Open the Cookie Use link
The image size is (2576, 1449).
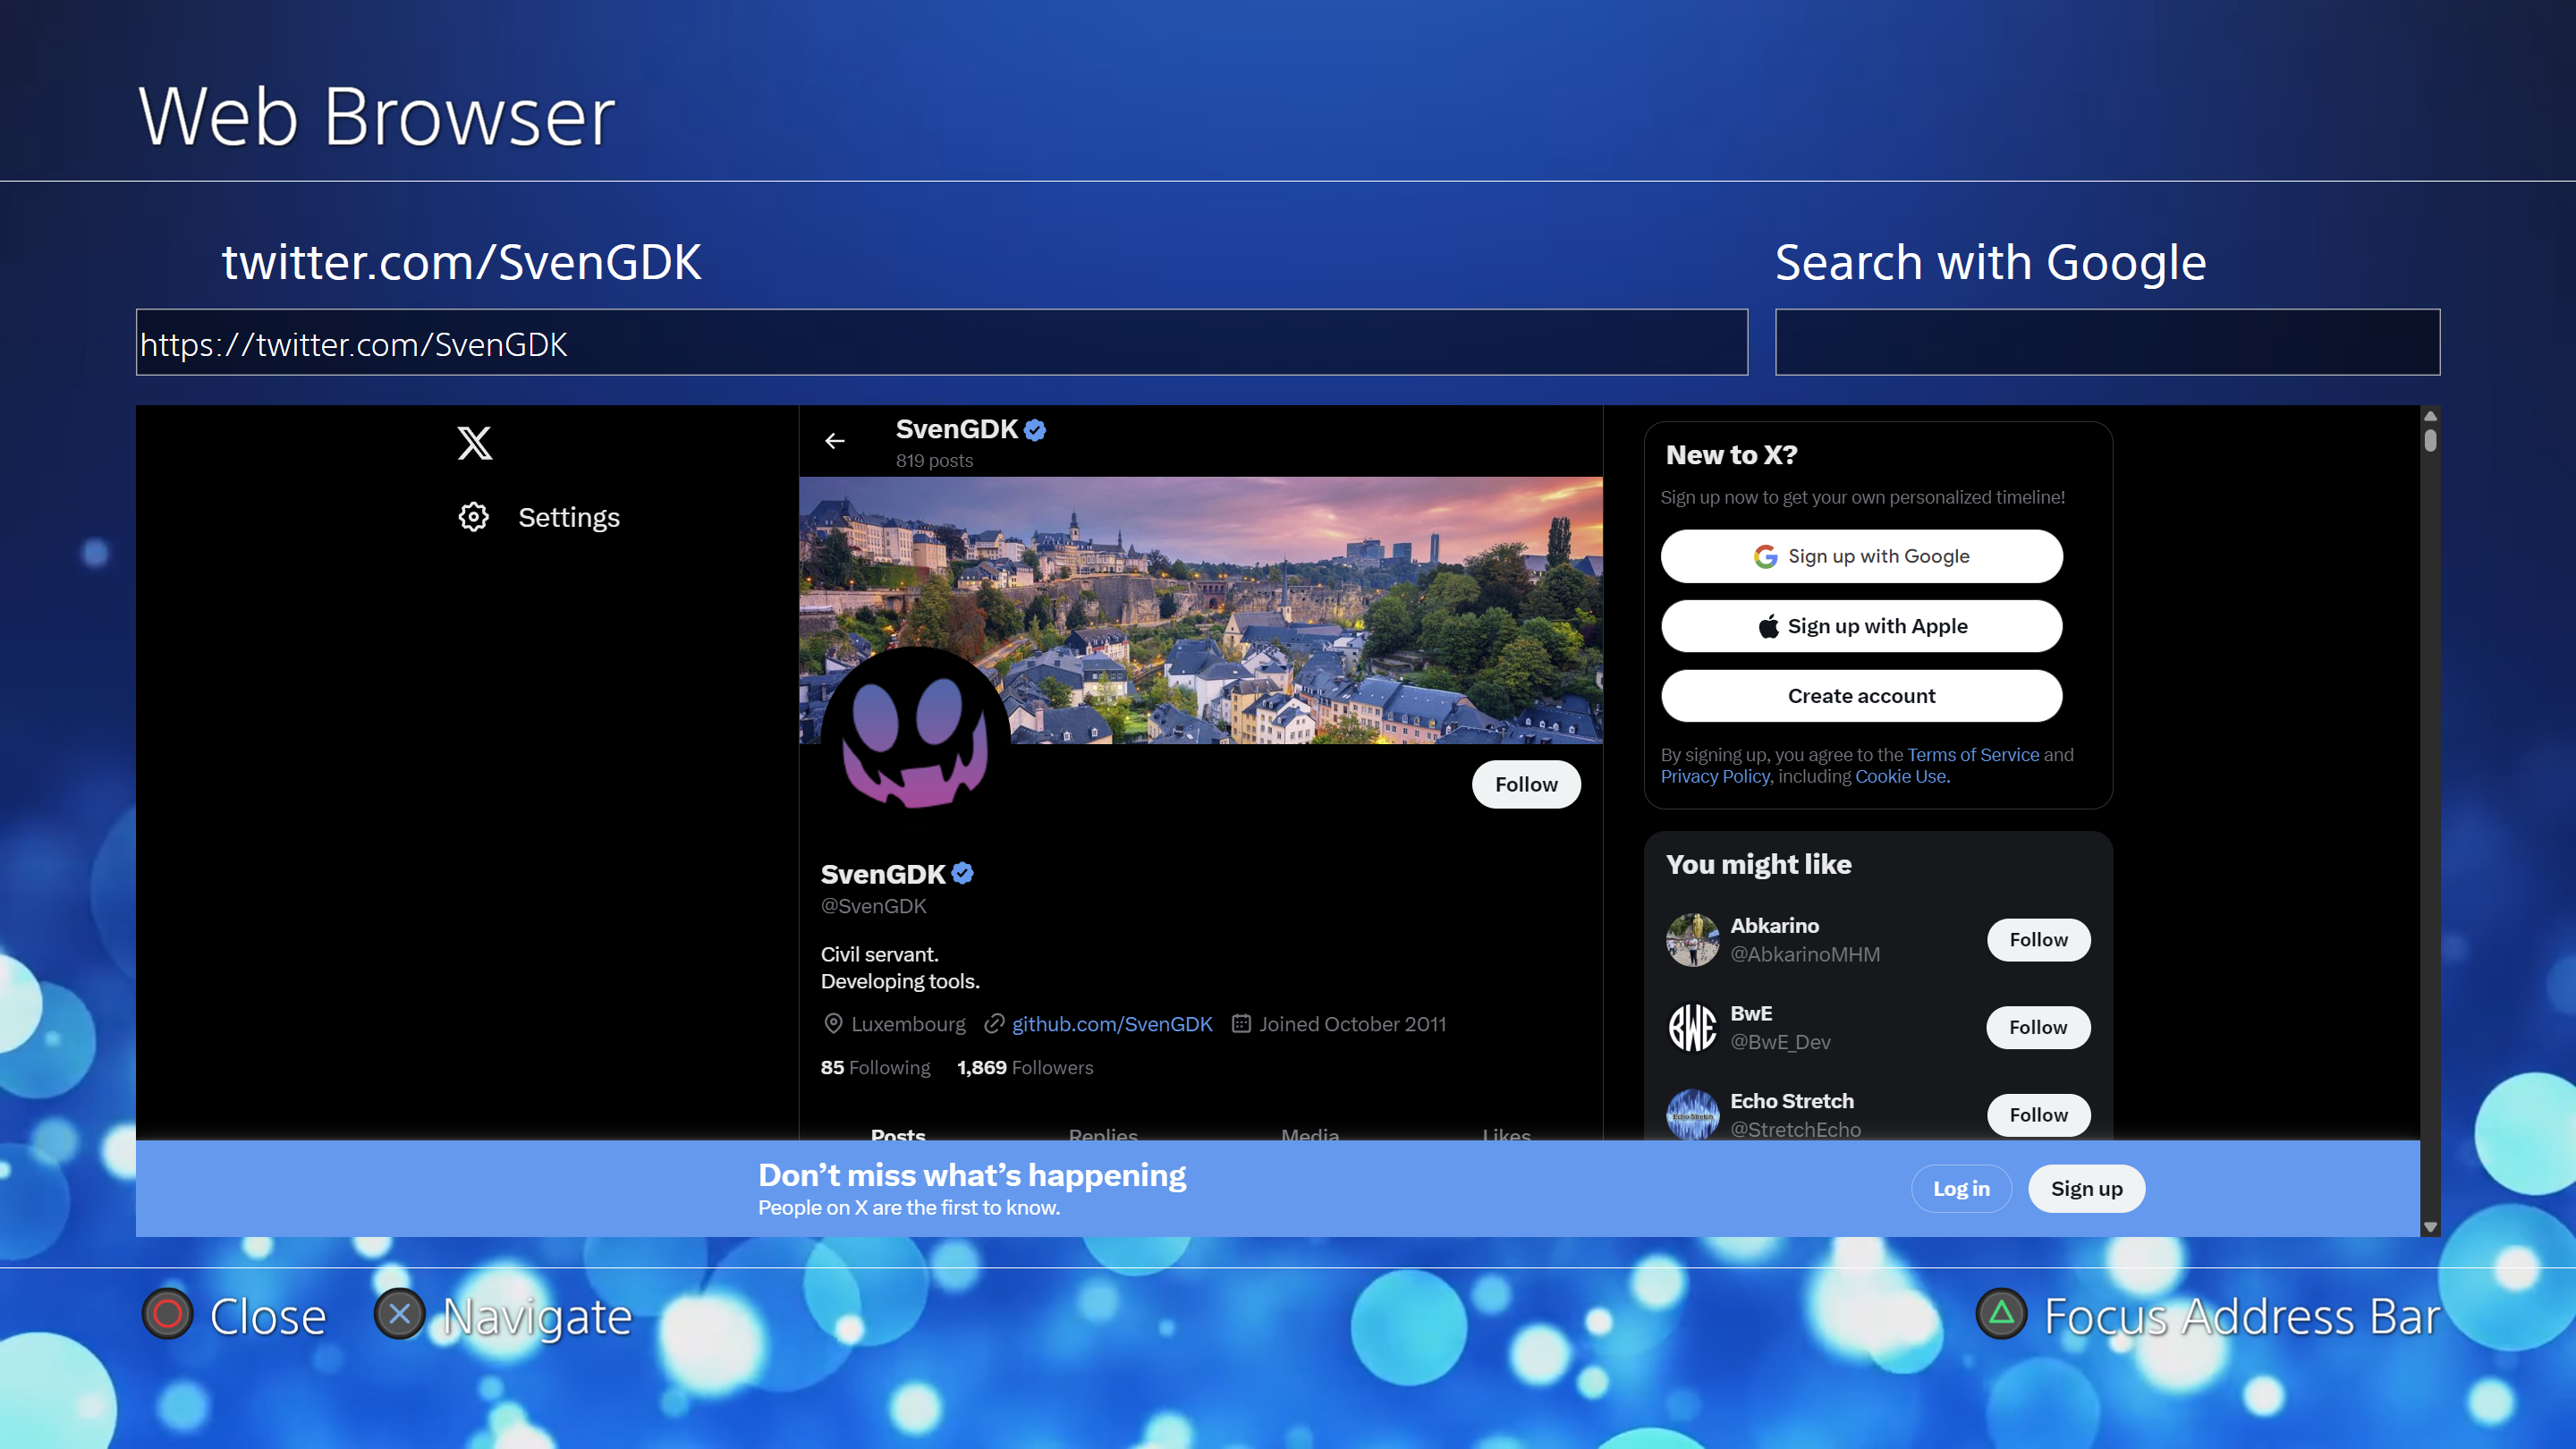[x=1902, y=777]
